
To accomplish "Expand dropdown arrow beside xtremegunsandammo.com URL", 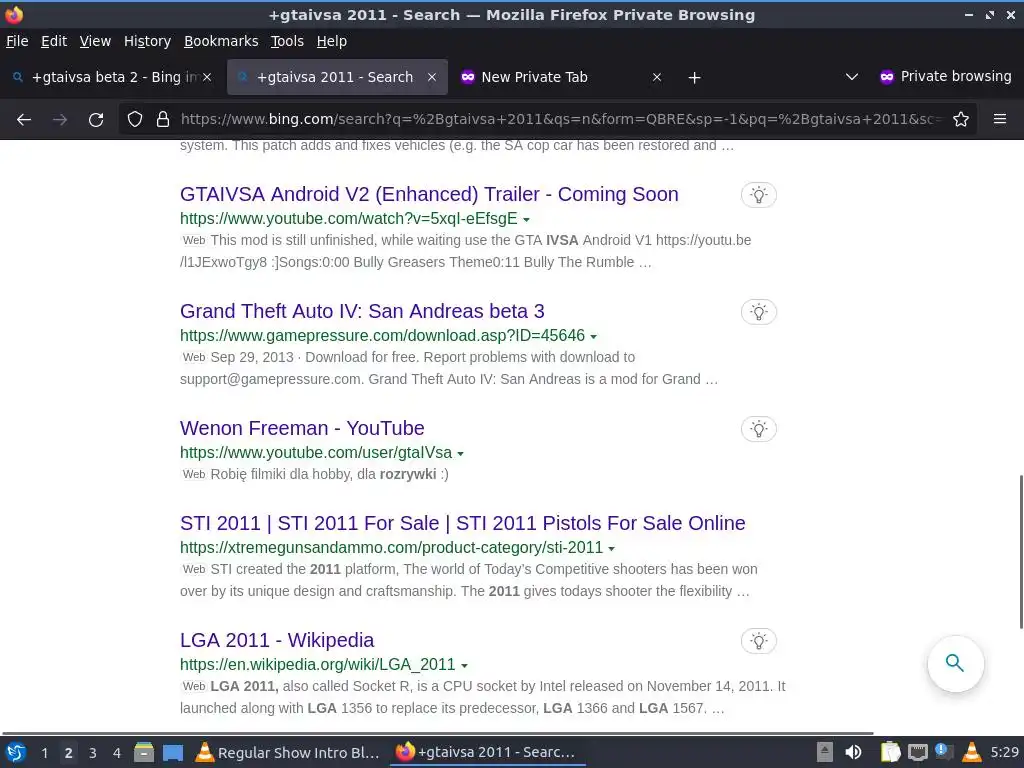I will (x=611, y=549).
